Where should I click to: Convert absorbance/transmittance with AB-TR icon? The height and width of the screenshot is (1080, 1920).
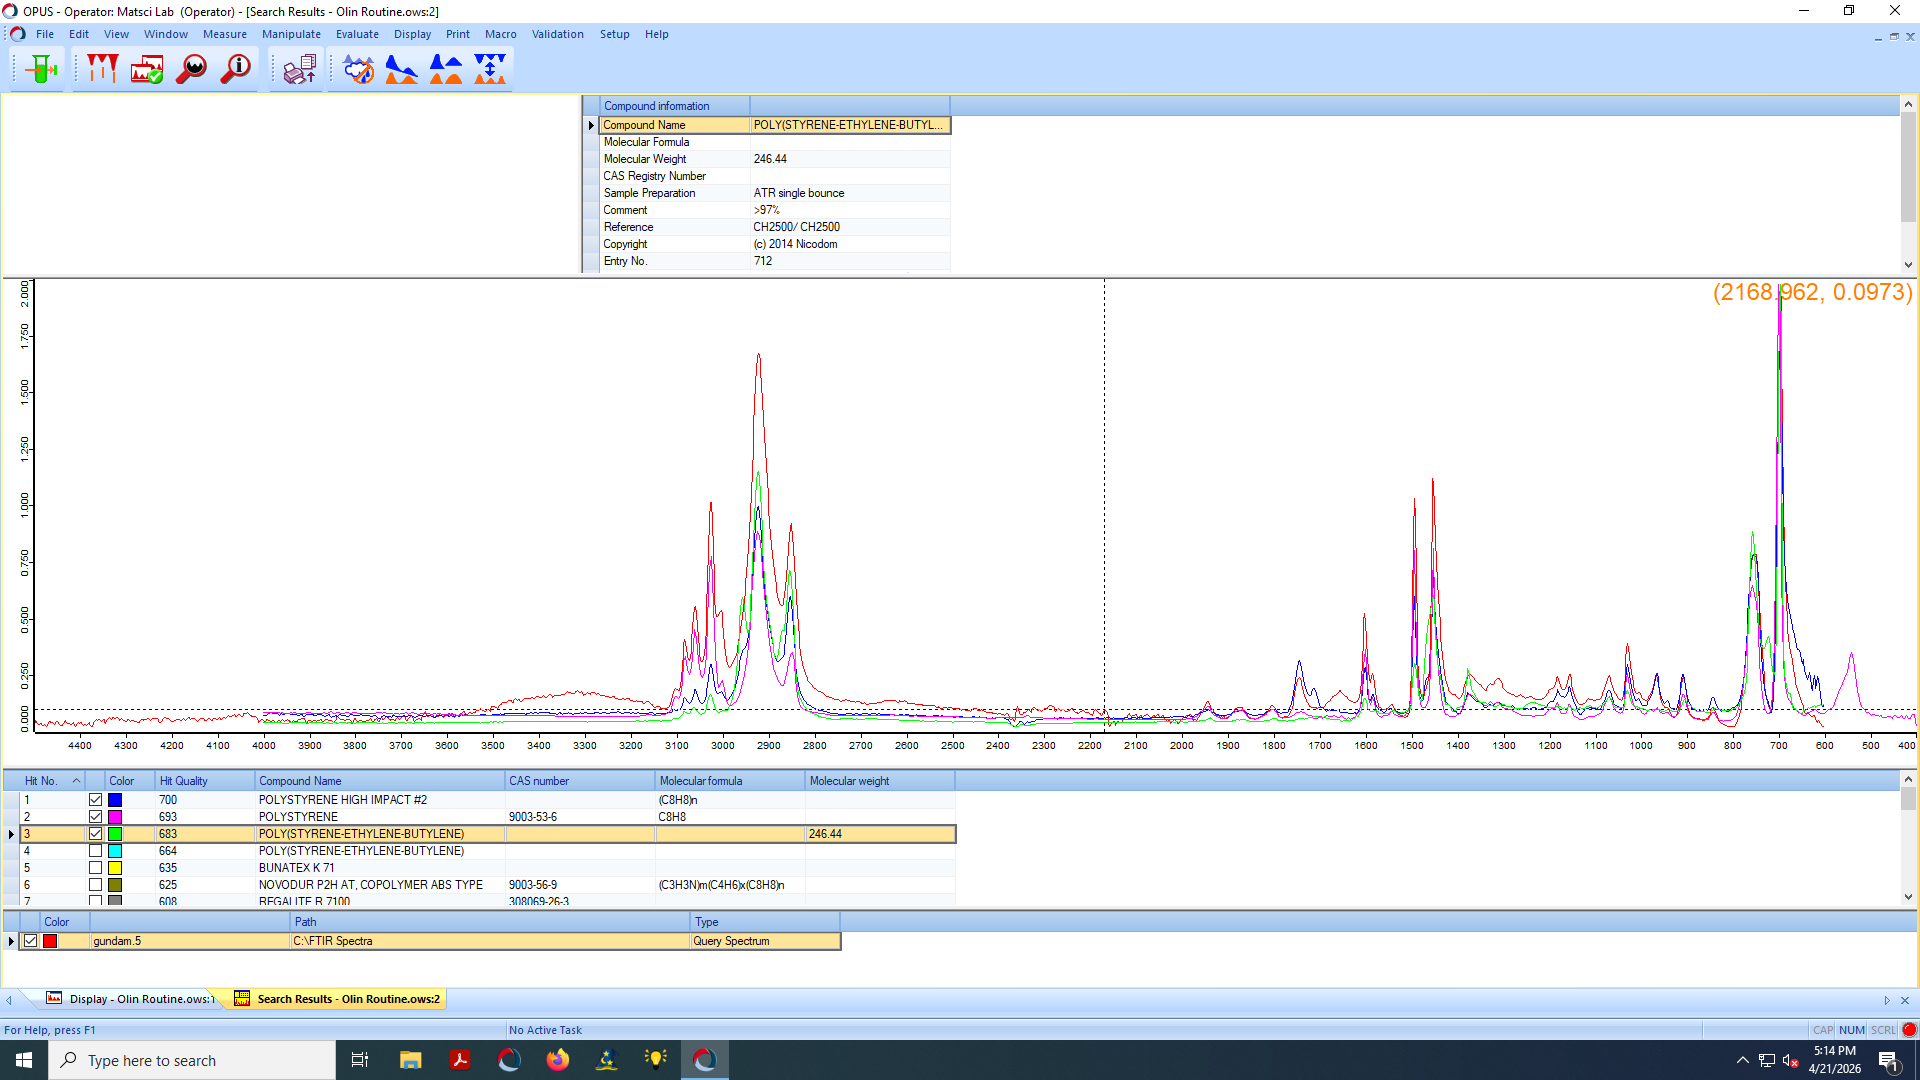[x=490, y=69]
